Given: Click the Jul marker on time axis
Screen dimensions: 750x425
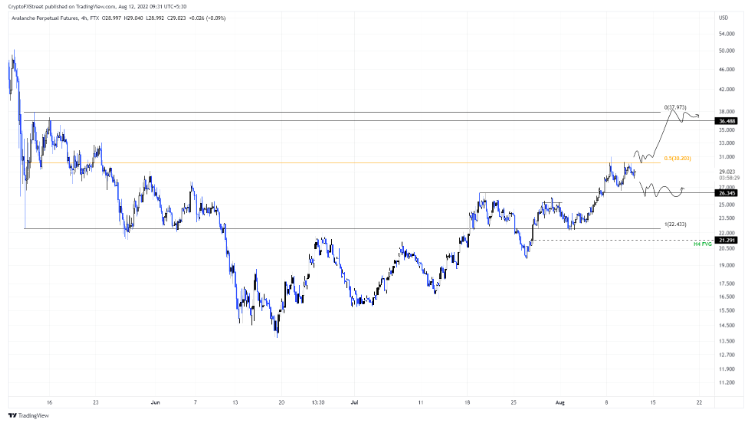Looking at the screenshot, I should tap(354, 403).
